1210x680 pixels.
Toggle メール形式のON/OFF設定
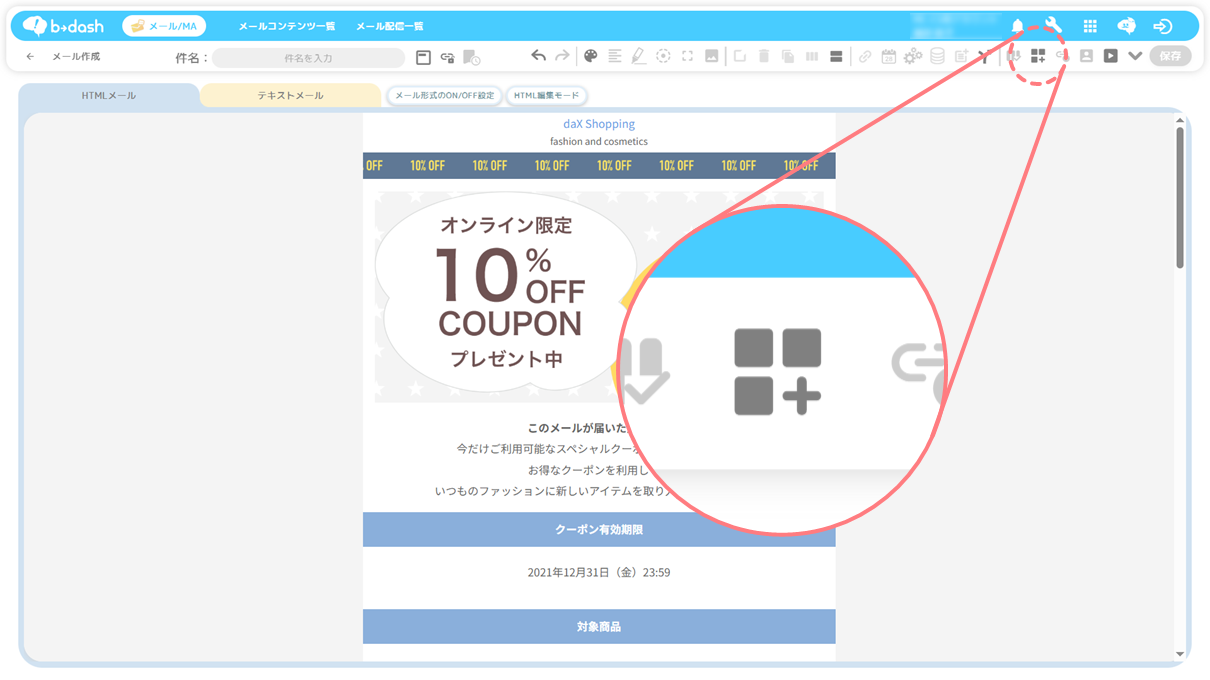coord(444,96)
